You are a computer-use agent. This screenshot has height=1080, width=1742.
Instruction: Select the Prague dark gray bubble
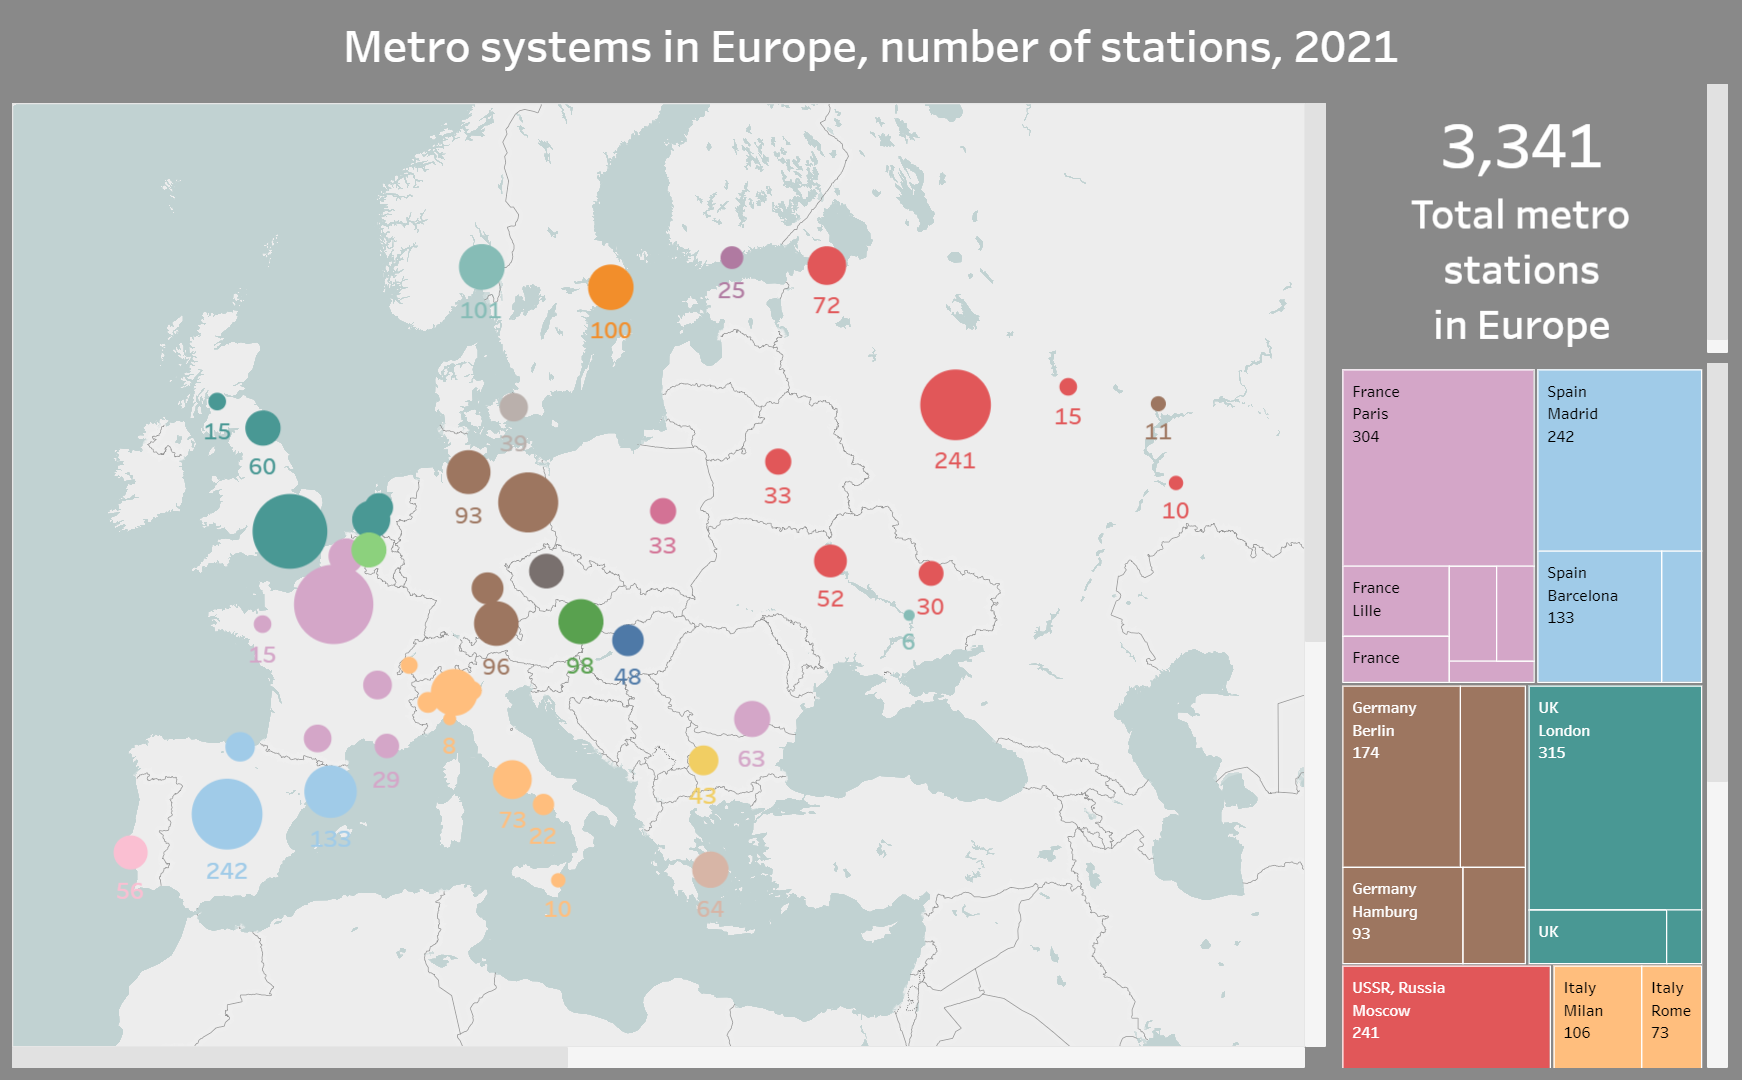(546, 571)
